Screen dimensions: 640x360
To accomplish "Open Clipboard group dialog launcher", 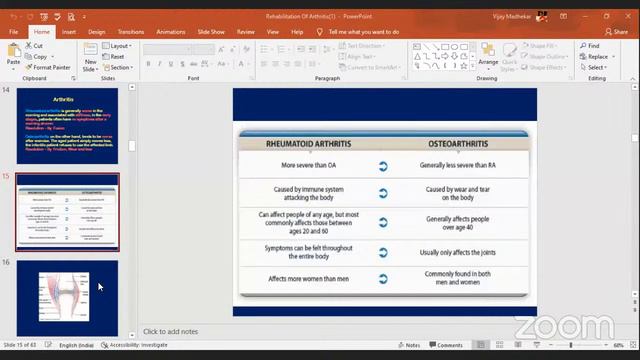I will (x=73, y=78).
